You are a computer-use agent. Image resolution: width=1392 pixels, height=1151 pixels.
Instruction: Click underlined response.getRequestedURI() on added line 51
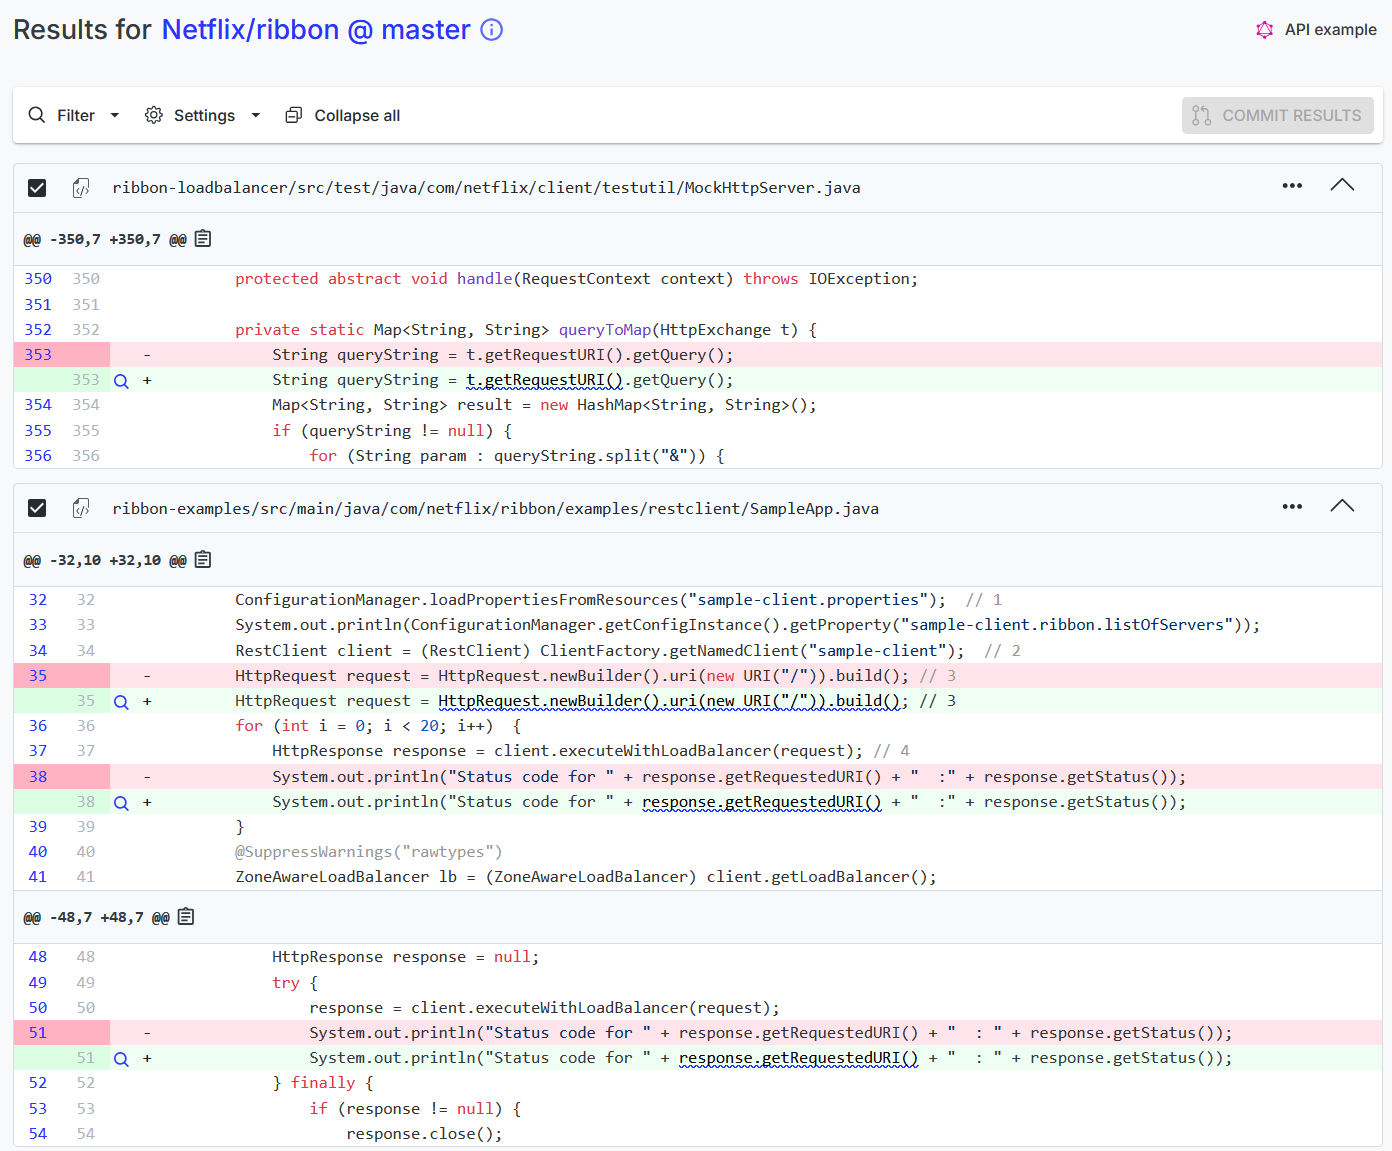799,1058
